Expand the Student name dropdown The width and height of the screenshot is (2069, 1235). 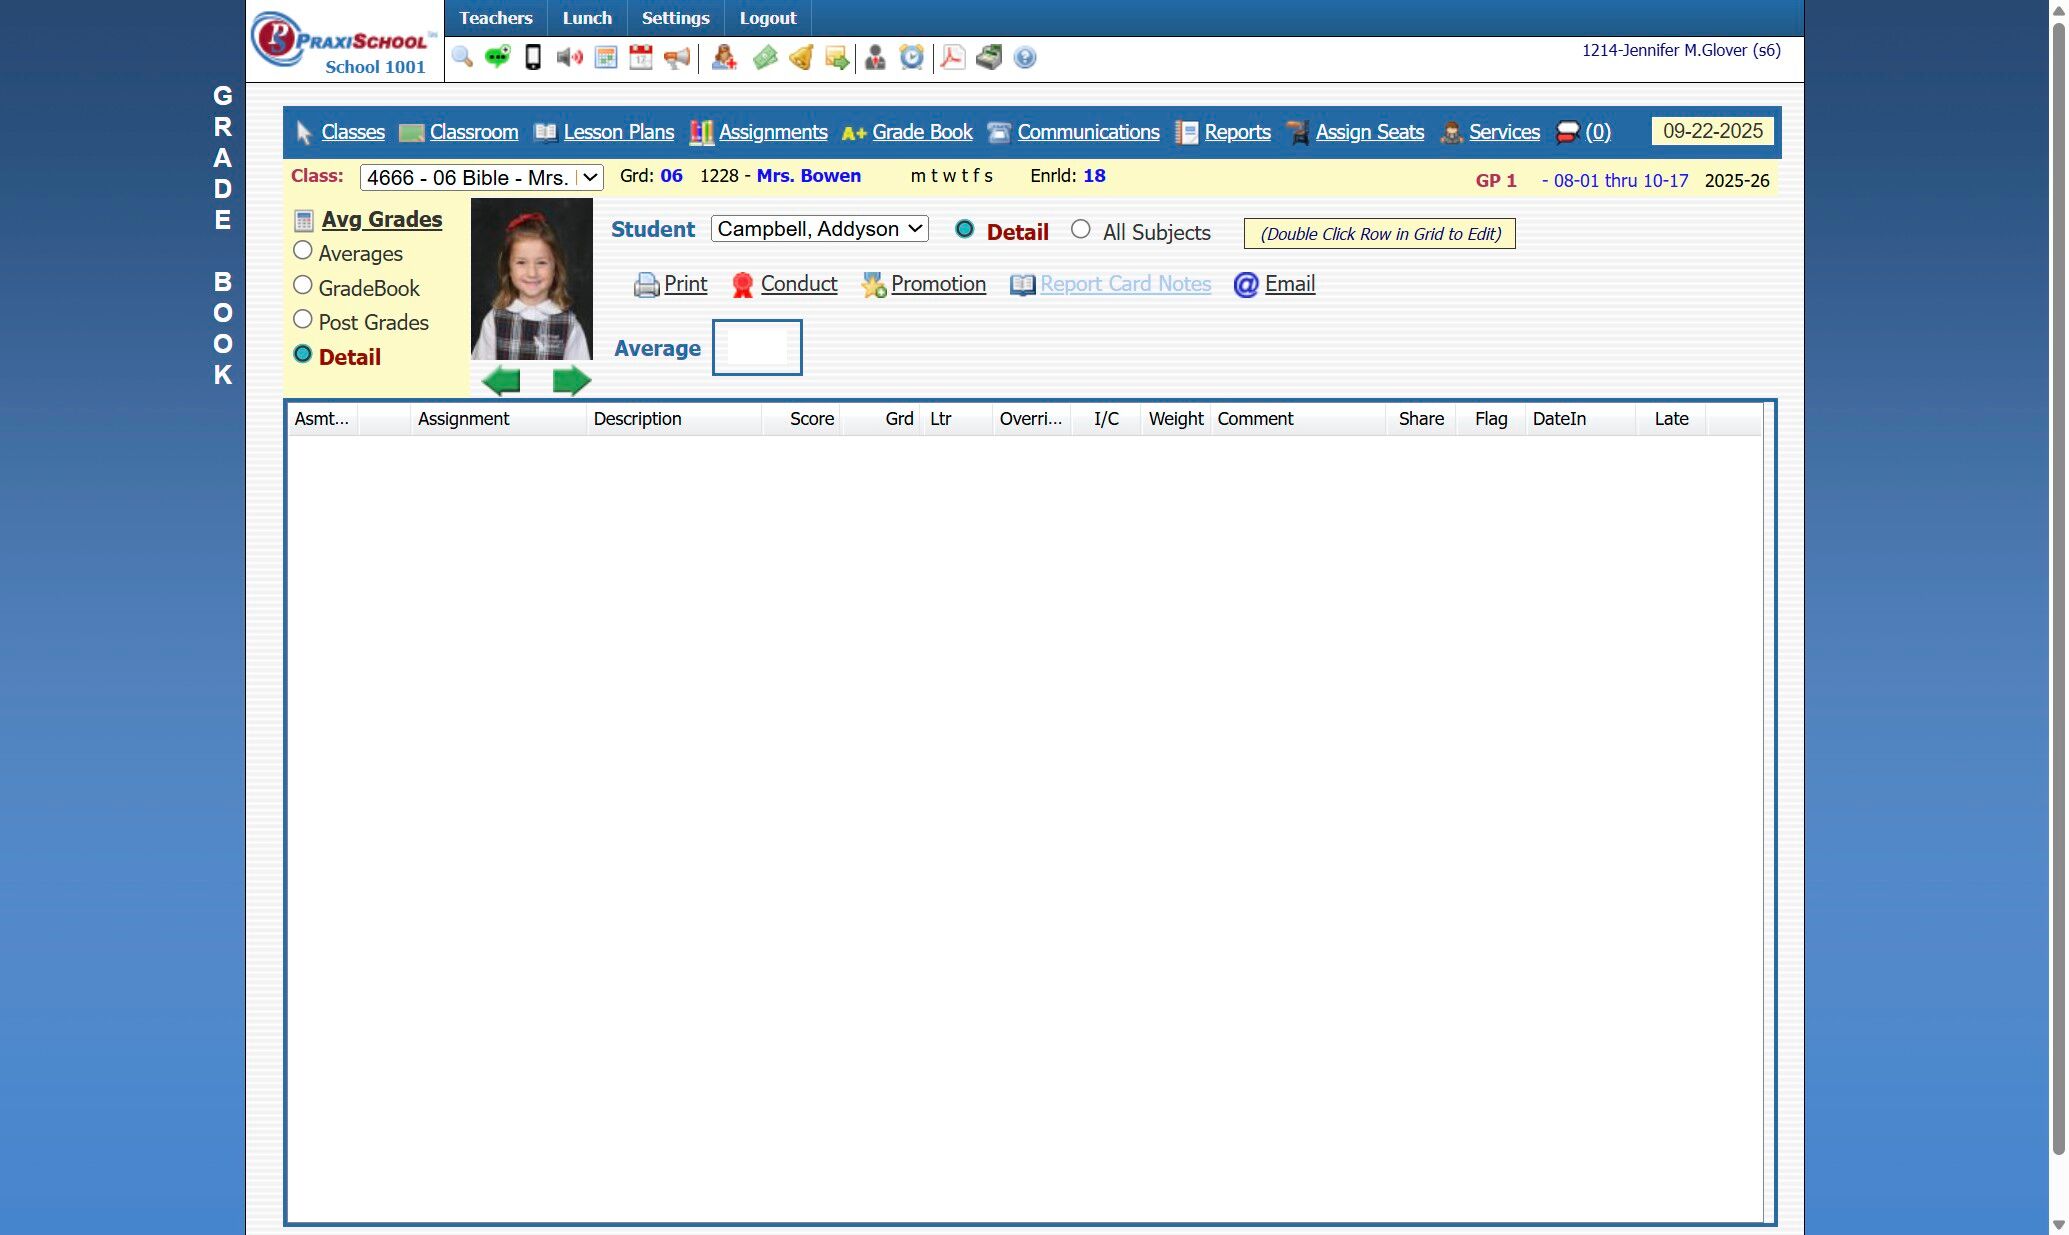[819, 229]
